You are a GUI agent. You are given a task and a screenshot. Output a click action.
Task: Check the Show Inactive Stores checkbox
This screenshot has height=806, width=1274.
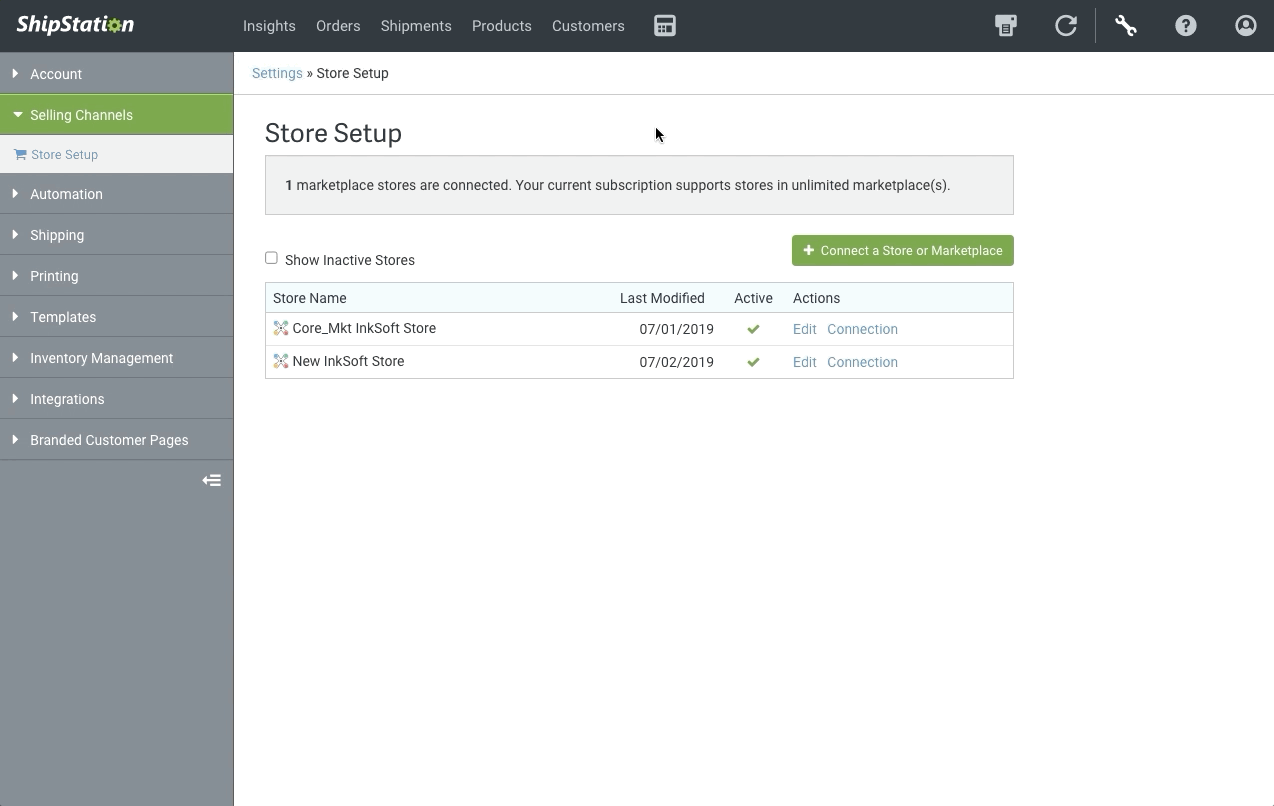point(271,257)
